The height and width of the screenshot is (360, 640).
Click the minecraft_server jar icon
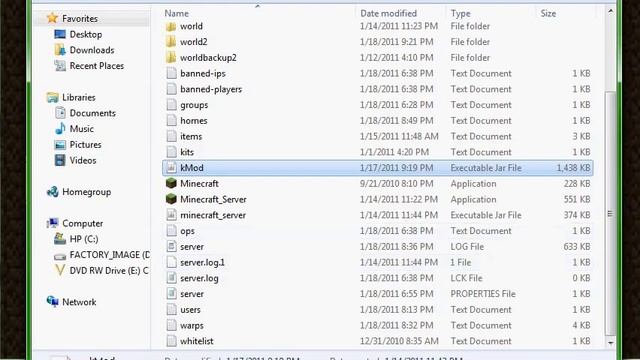point(171,215)
